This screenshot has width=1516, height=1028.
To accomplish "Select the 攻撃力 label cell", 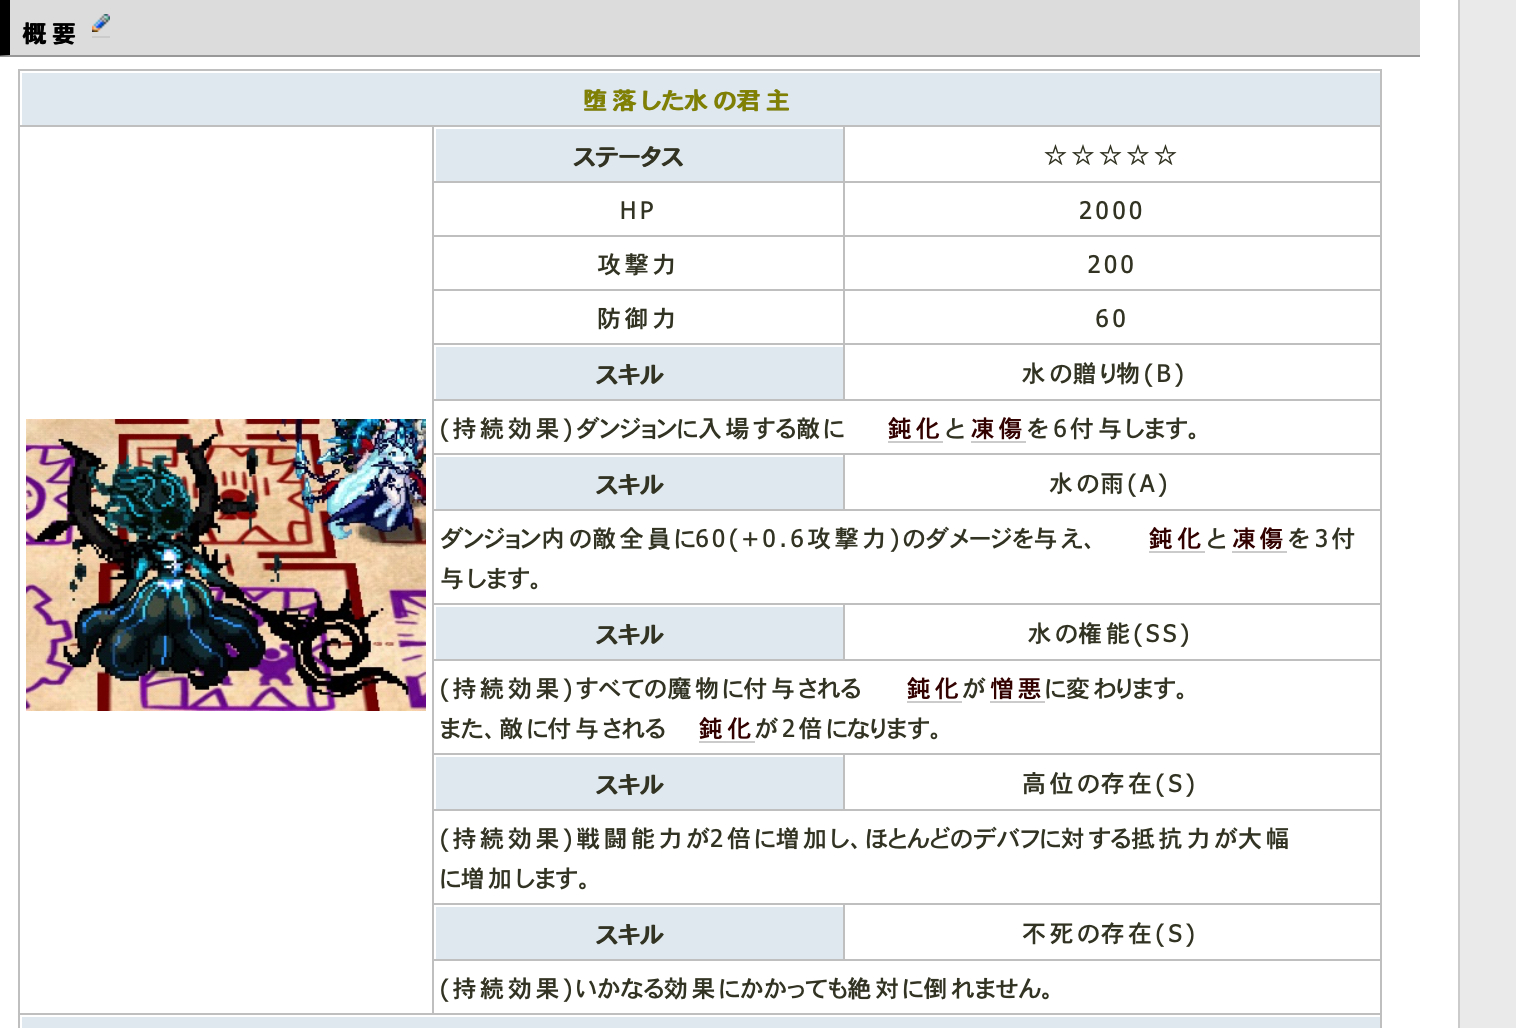I will (639, 264).
